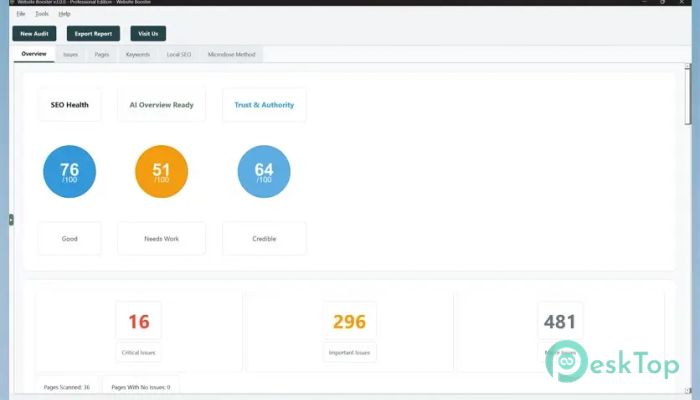
Task: Open the File menu
Action: click(x=21, y=14)
